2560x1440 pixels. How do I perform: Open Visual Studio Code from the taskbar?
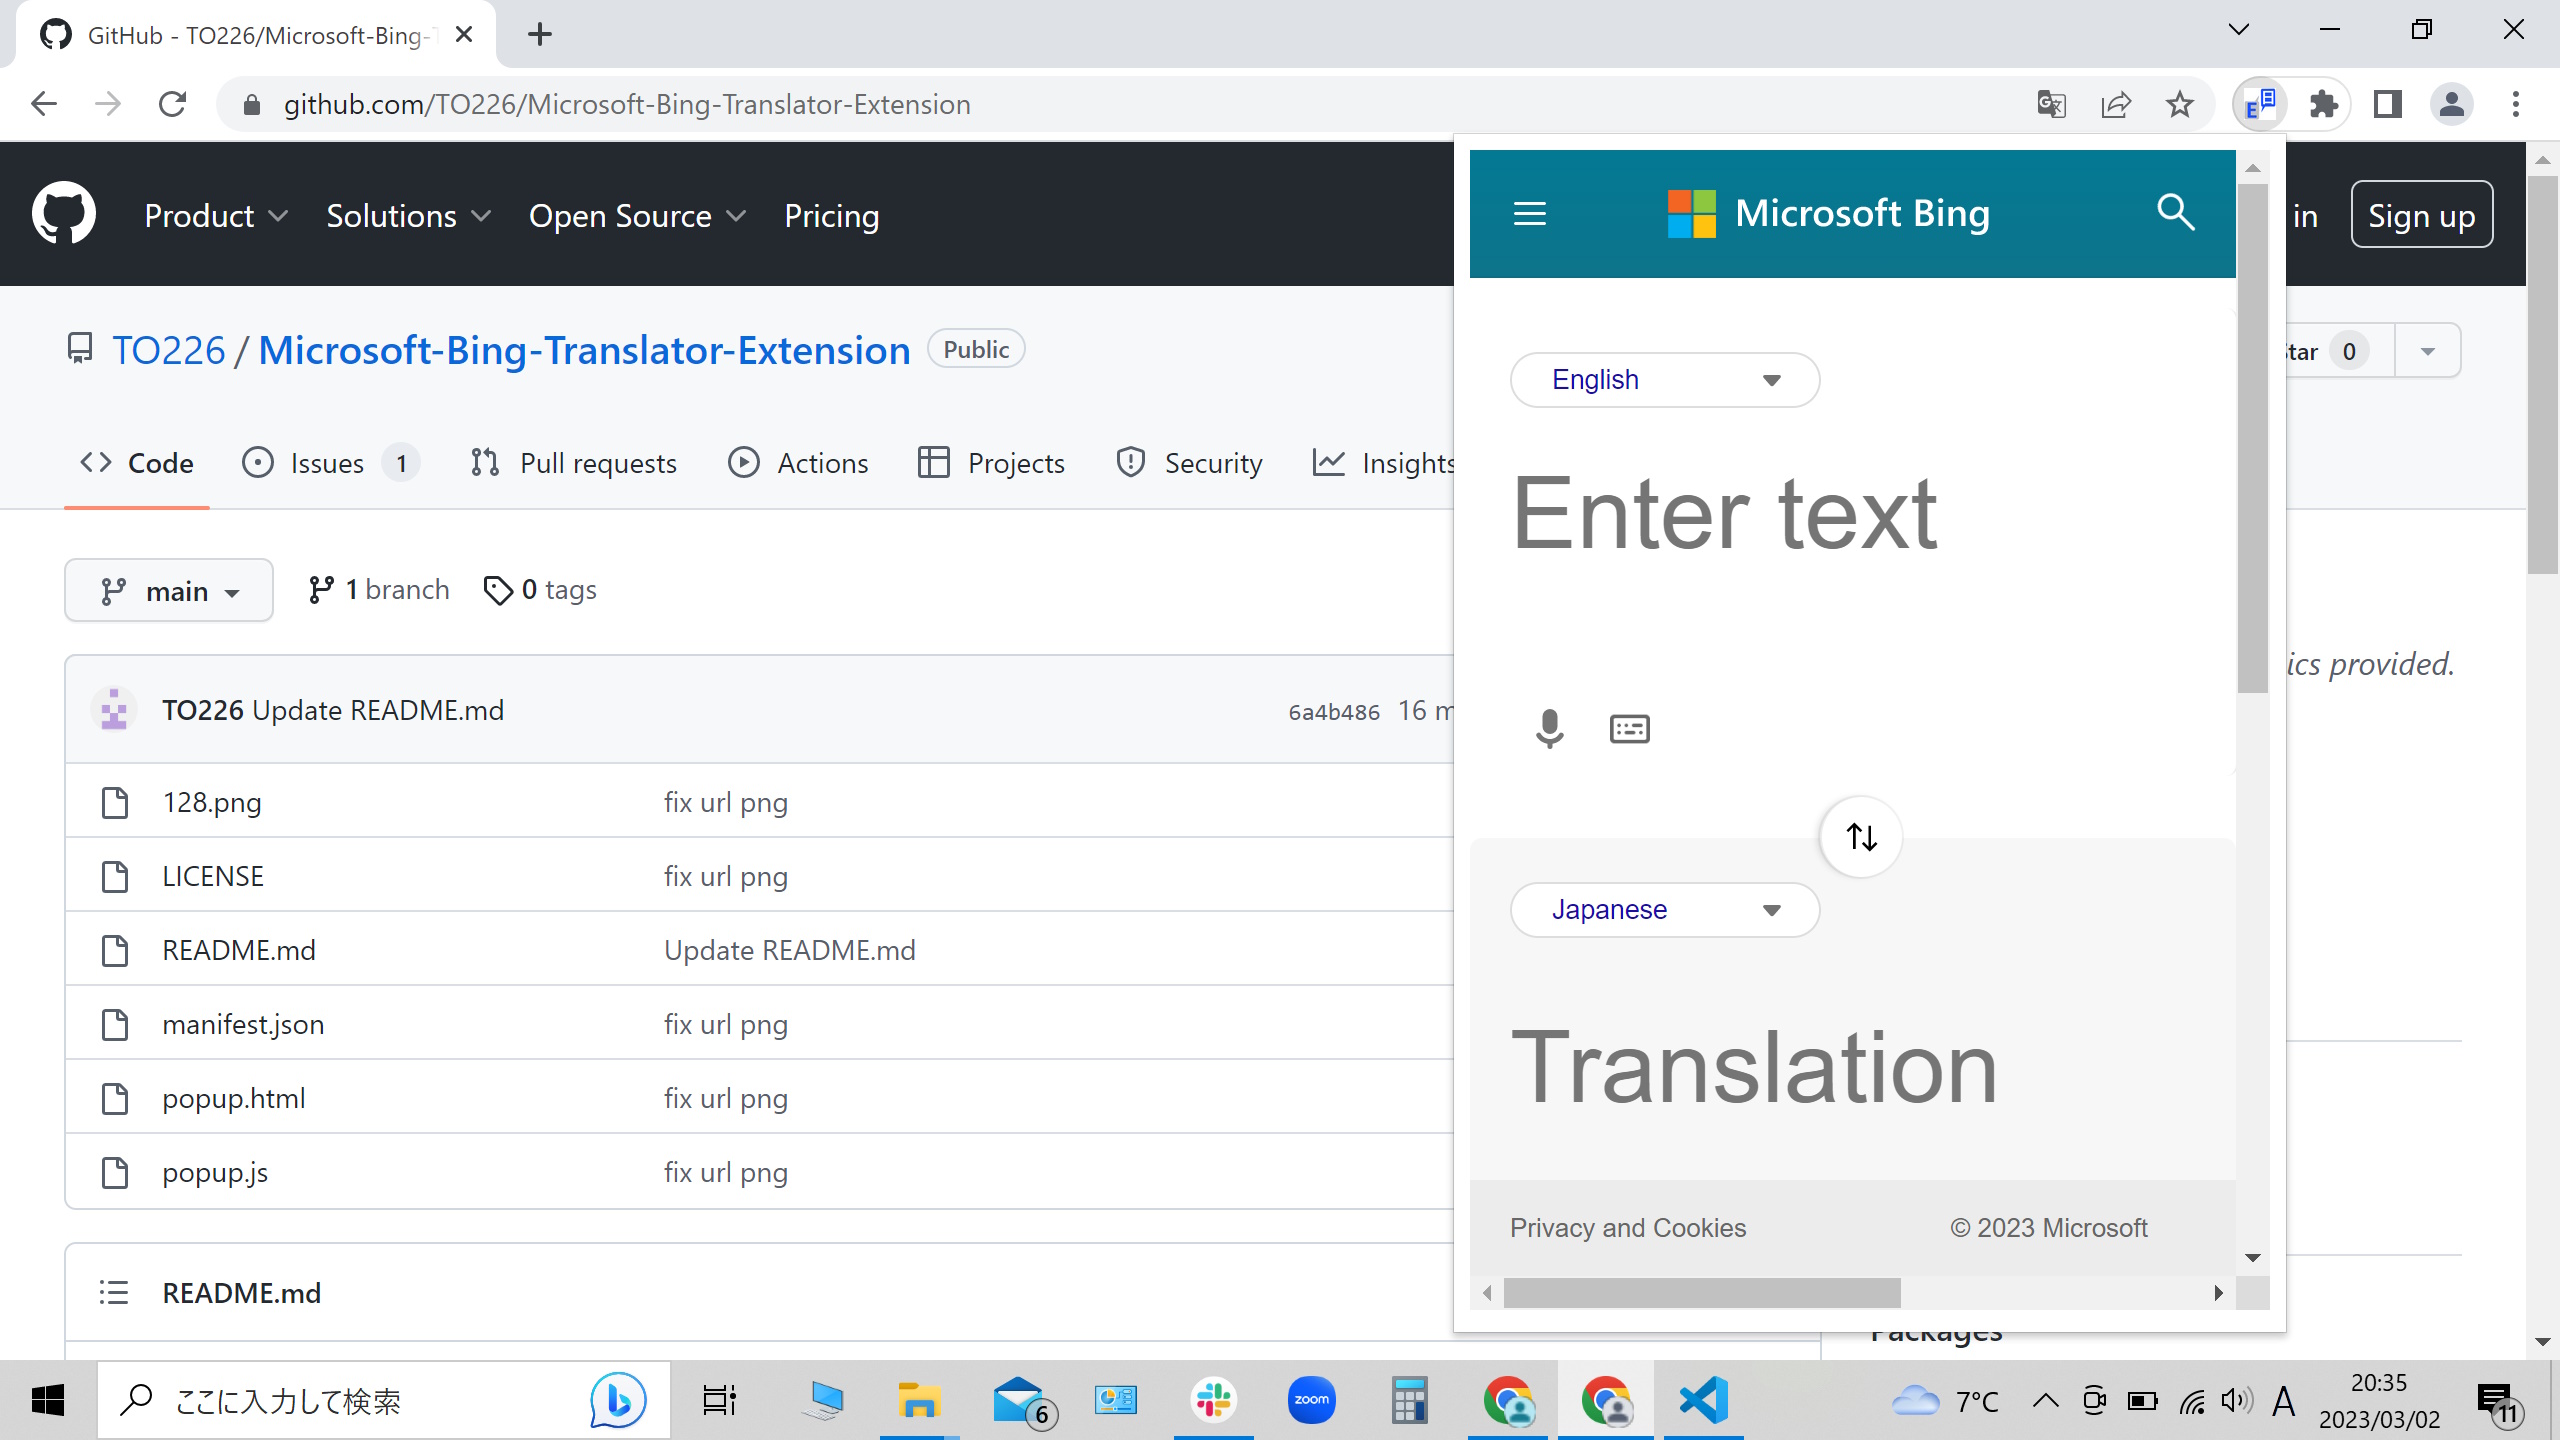coord(1704,1400)
